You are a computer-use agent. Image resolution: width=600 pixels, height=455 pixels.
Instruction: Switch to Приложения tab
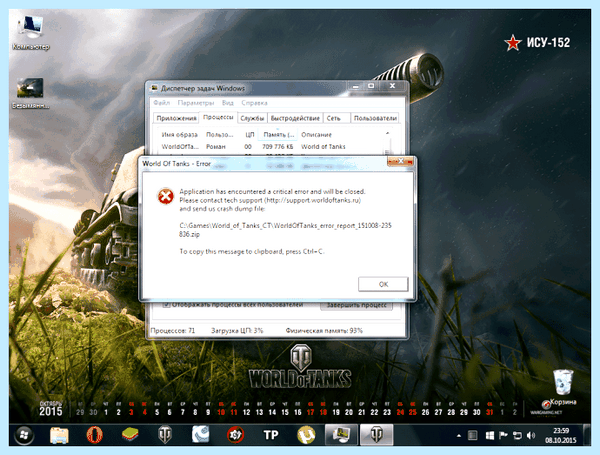[176, 118]
